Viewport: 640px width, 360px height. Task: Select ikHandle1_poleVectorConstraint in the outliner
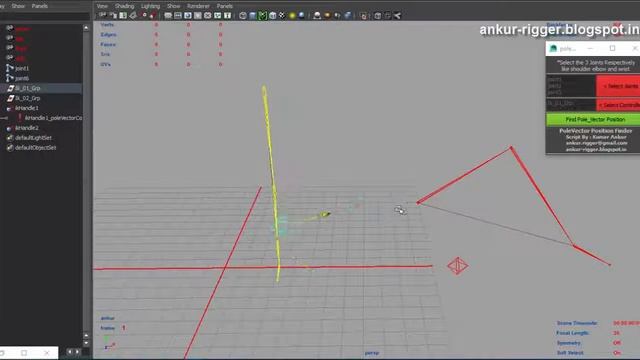point(53,118)
